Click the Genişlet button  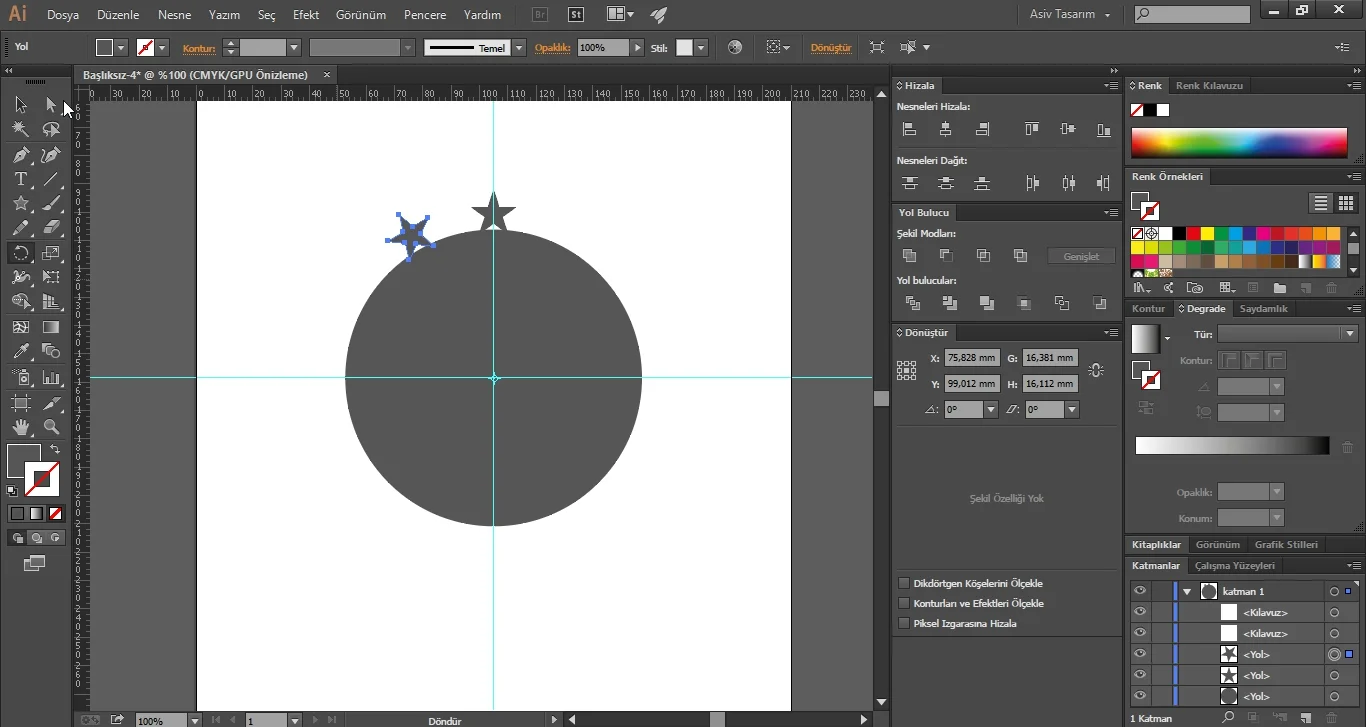pos(1081,257)
